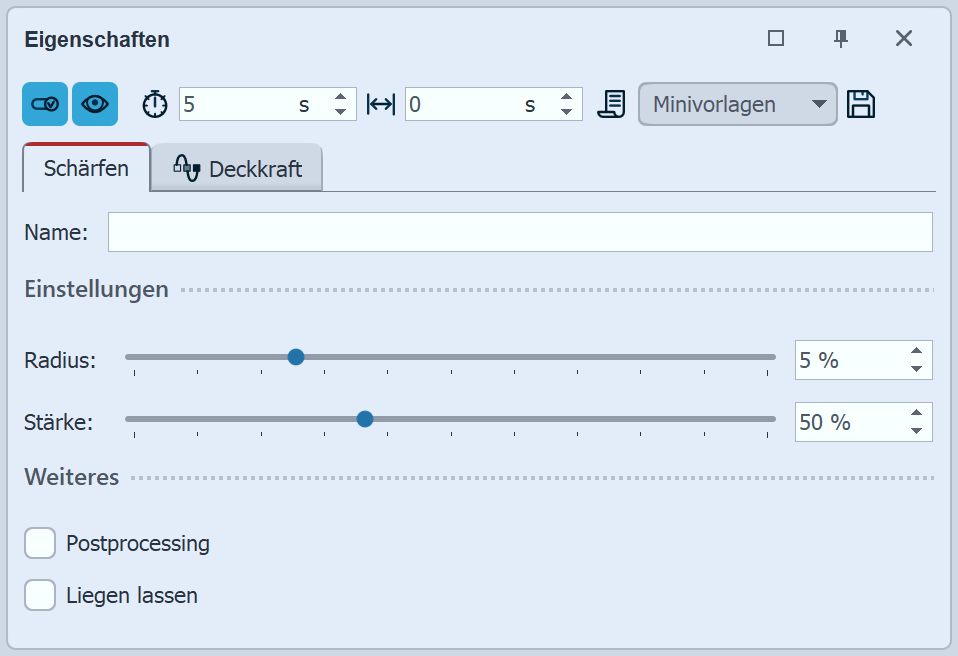Click the lock icon on Deckkraft tab
958x656 pixels.
tap(187, 169)
